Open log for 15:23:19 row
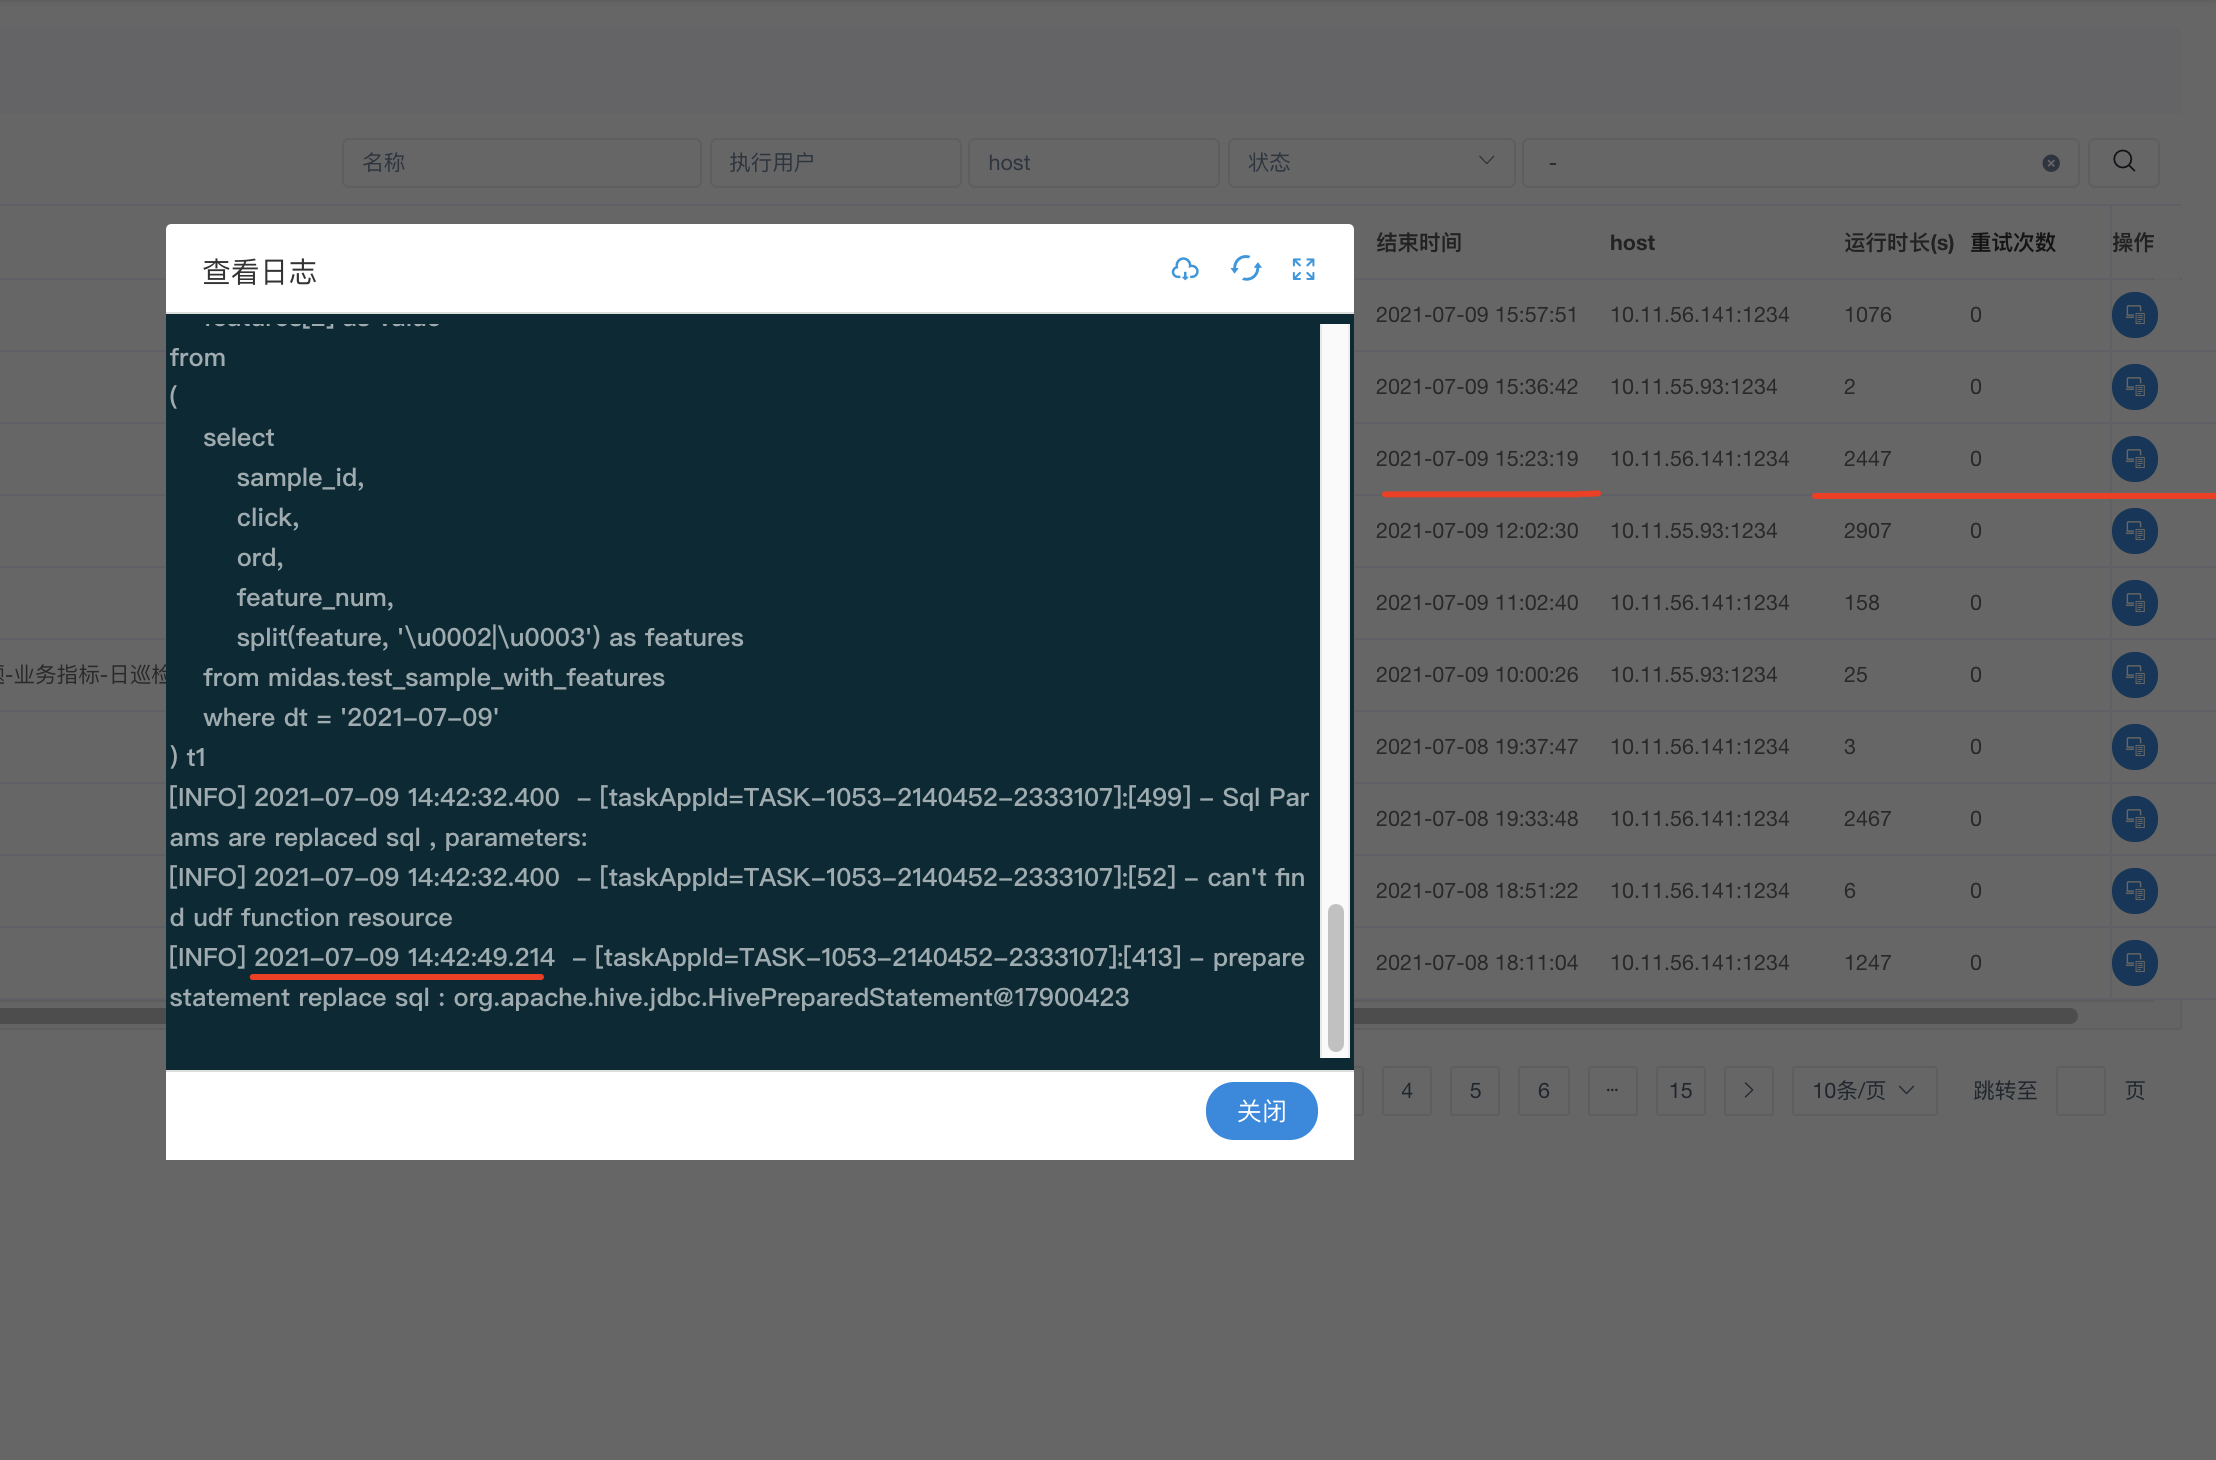This screenshot has width=2216, height=1460. click(2134, 459)
